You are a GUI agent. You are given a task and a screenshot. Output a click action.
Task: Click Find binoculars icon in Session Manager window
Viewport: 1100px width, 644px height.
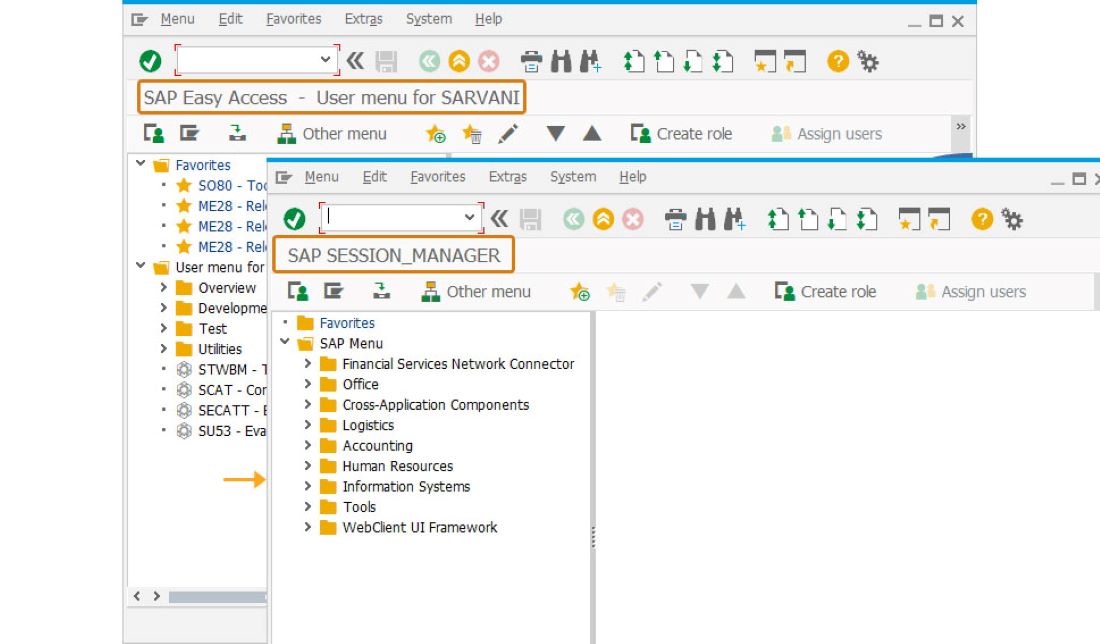pyautogui.click(x=705, y=220)
